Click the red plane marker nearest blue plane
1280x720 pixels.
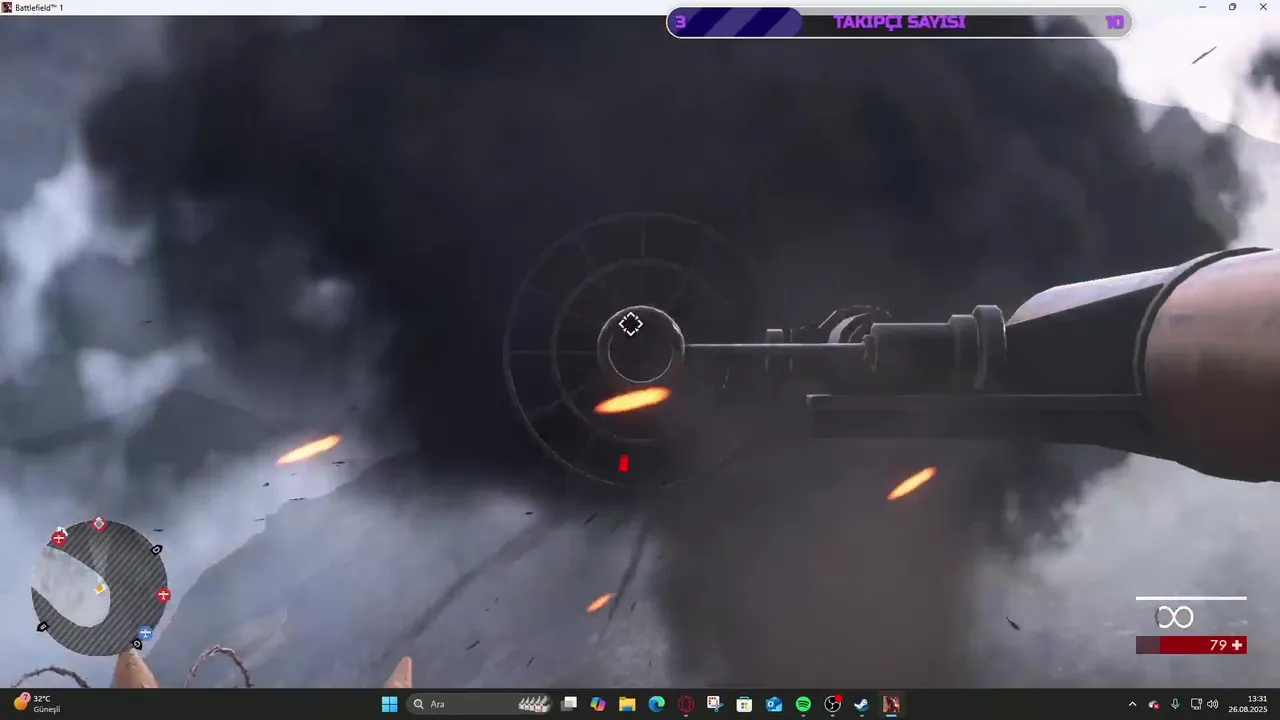pos(164,595)
